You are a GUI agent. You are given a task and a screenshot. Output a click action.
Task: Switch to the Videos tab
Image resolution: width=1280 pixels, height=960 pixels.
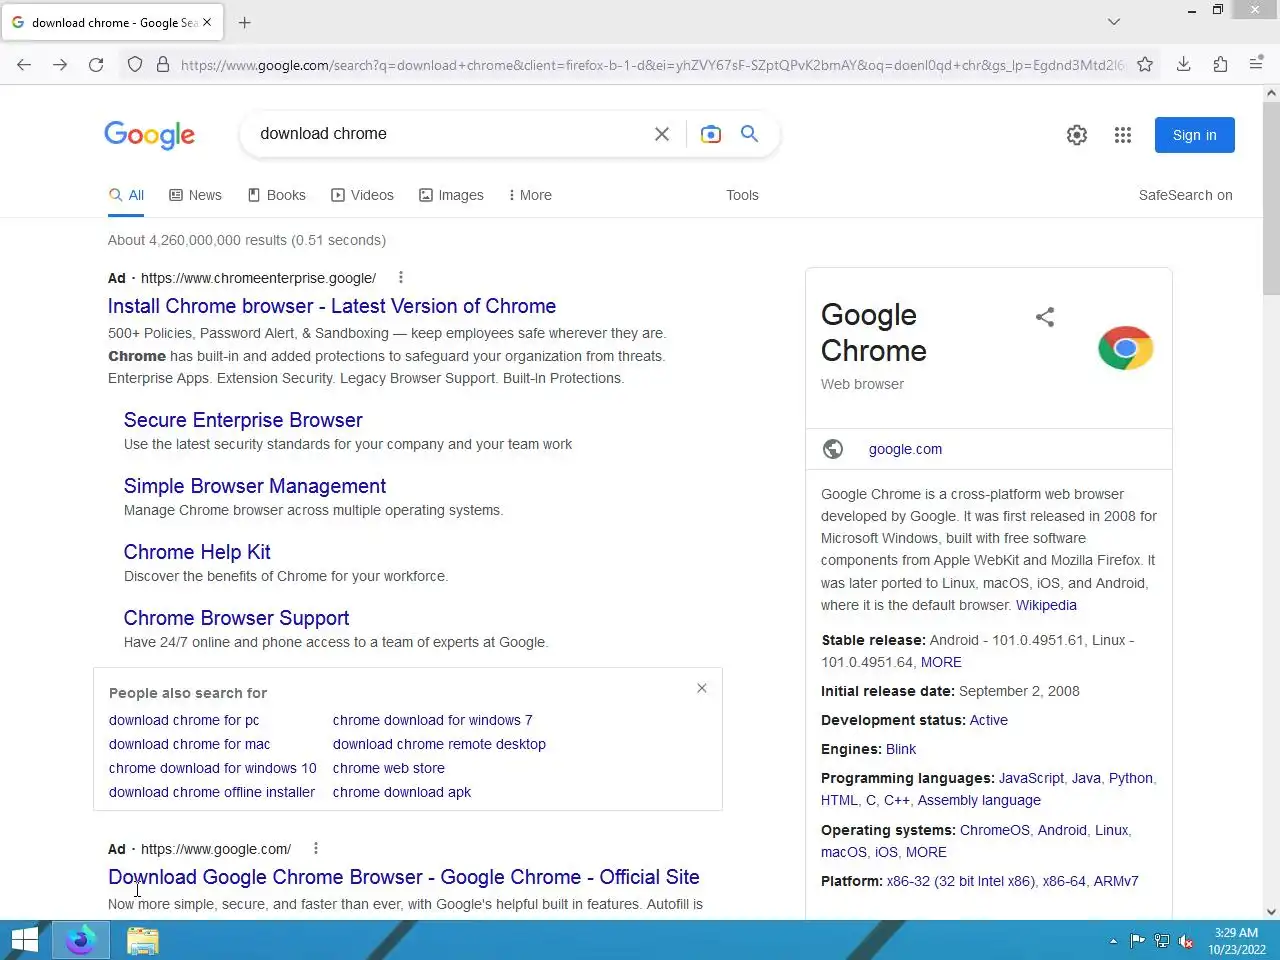363,195
